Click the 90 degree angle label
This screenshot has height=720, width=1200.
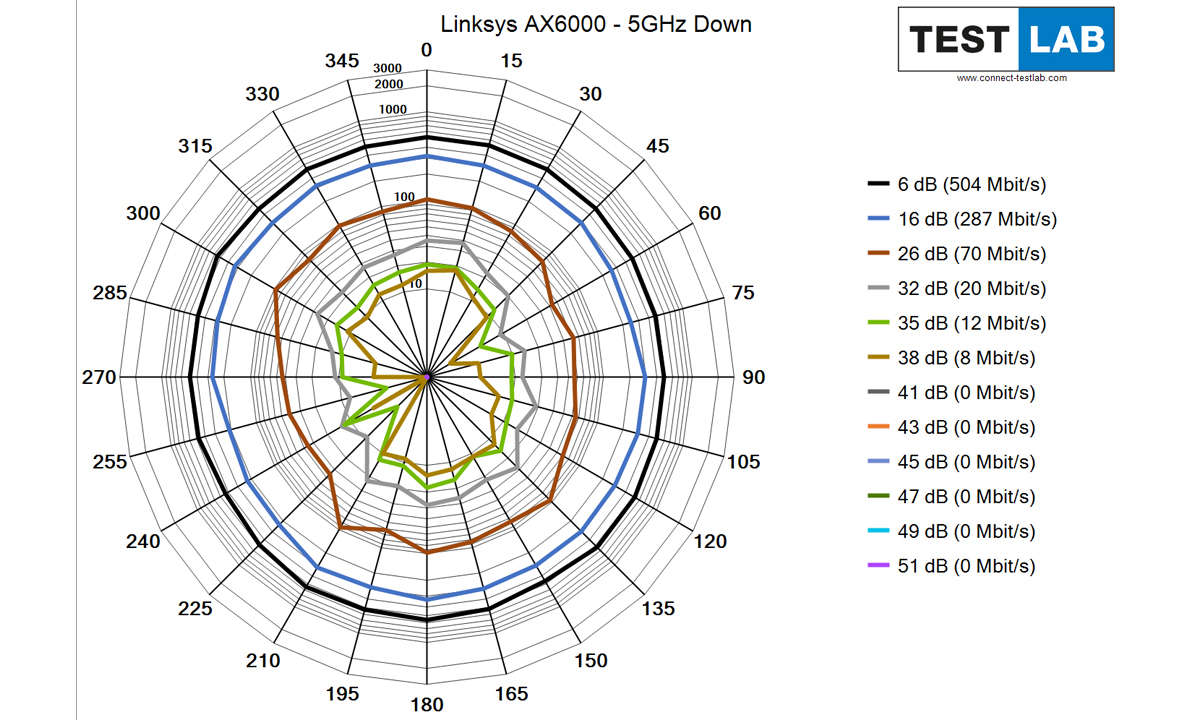(753, 377)
